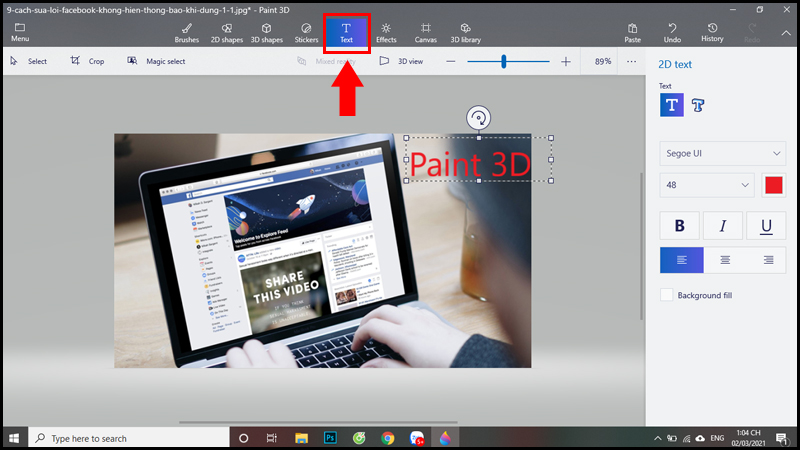Enable the Background fill checkbox

pyautogui.click(x=666, y=295)
